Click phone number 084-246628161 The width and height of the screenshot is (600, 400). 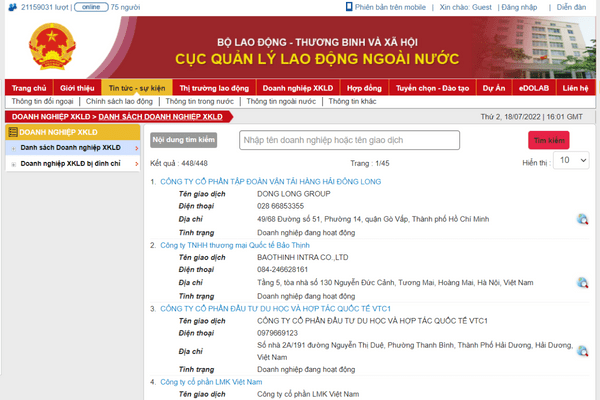click(x=282, y=269)
